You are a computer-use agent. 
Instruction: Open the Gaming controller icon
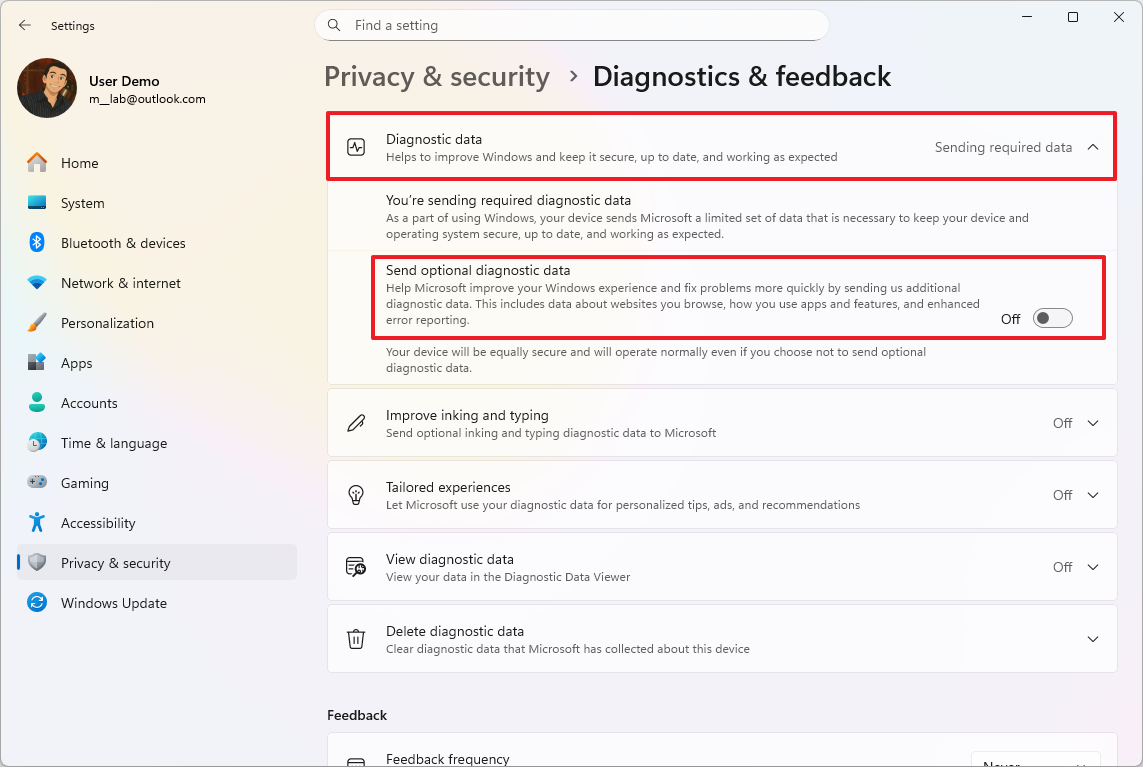coord(36,482)
